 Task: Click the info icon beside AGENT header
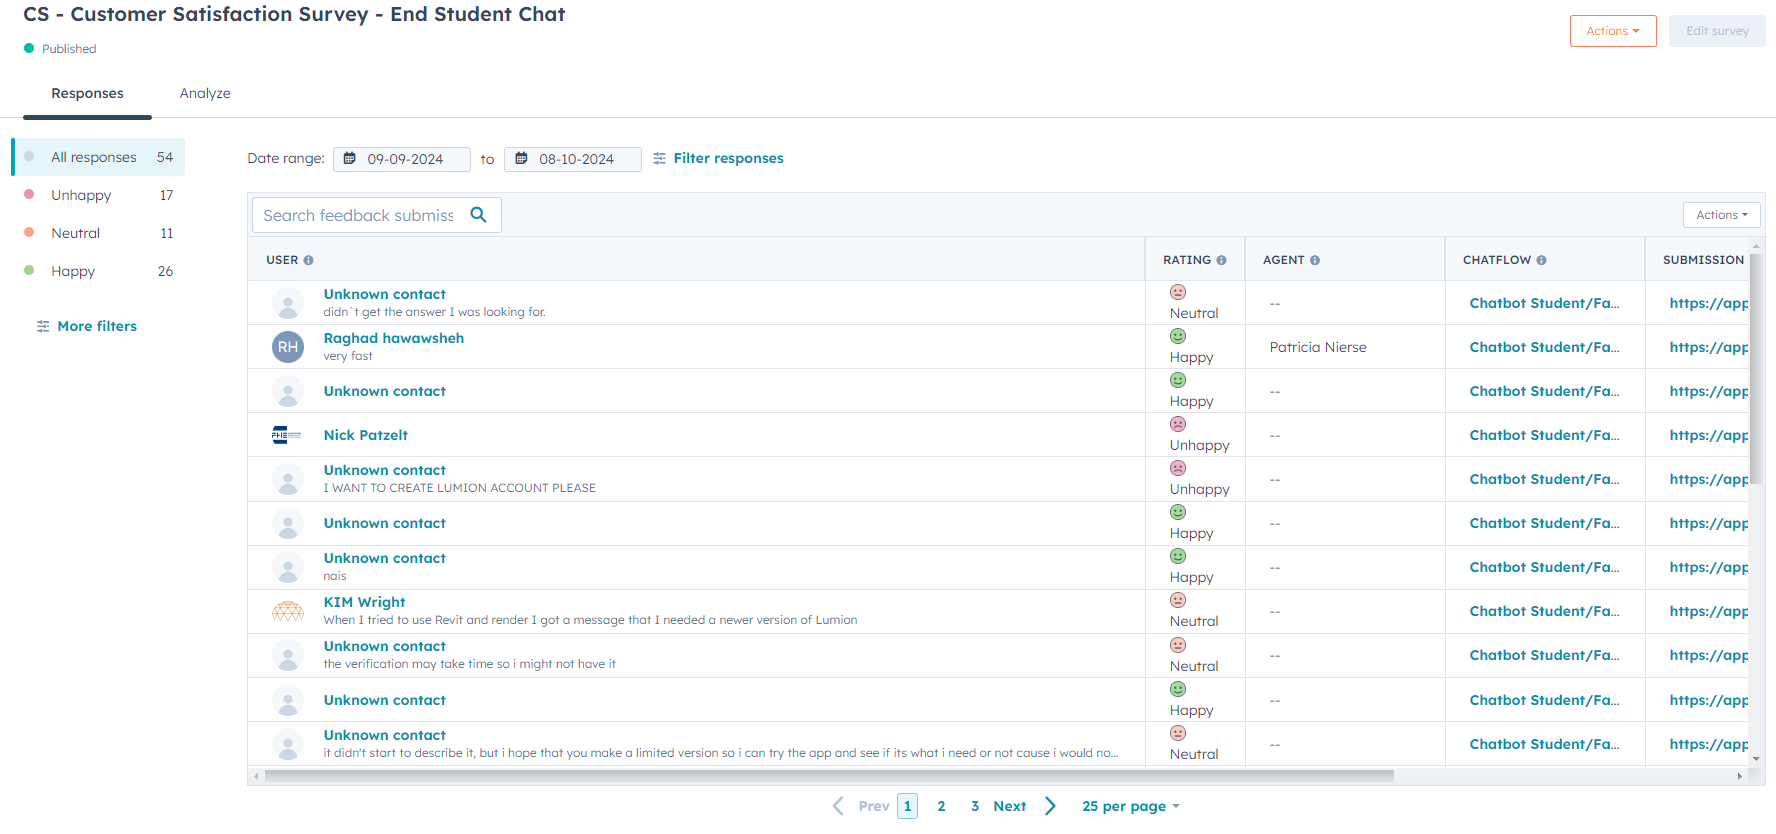pos(1315,260)
